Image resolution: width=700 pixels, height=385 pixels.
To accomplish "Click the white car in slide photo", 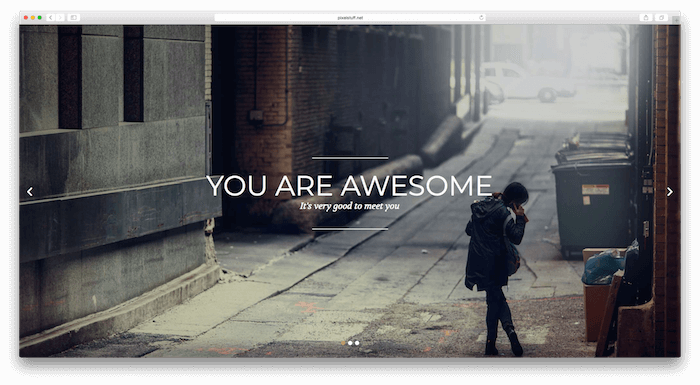I will [527, 82].
